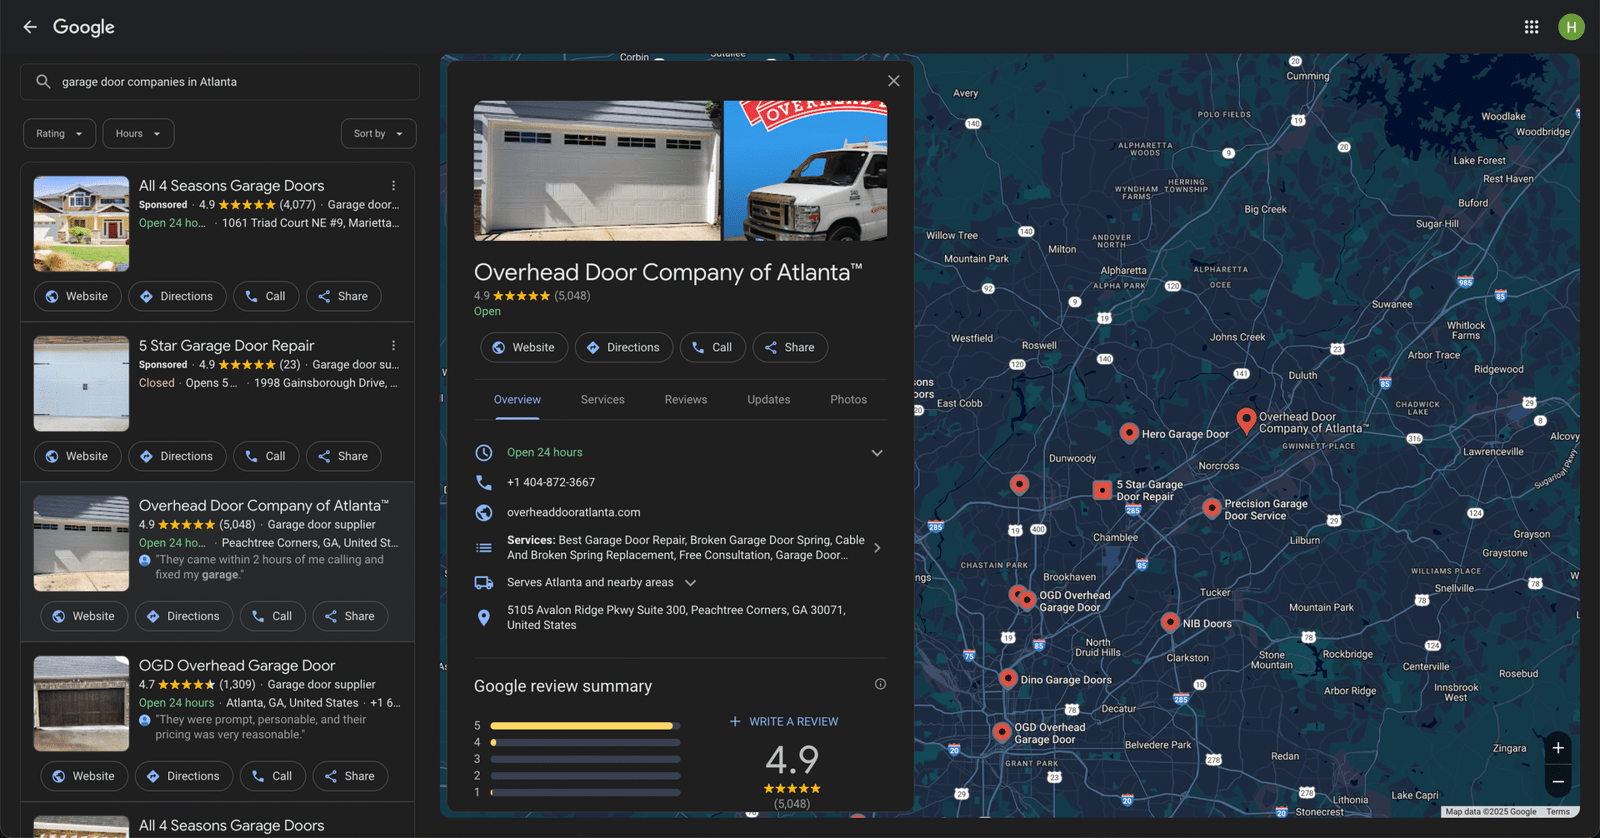1600x838 pixels.
Task: Click the Google logo
Action: click(84, 27)
